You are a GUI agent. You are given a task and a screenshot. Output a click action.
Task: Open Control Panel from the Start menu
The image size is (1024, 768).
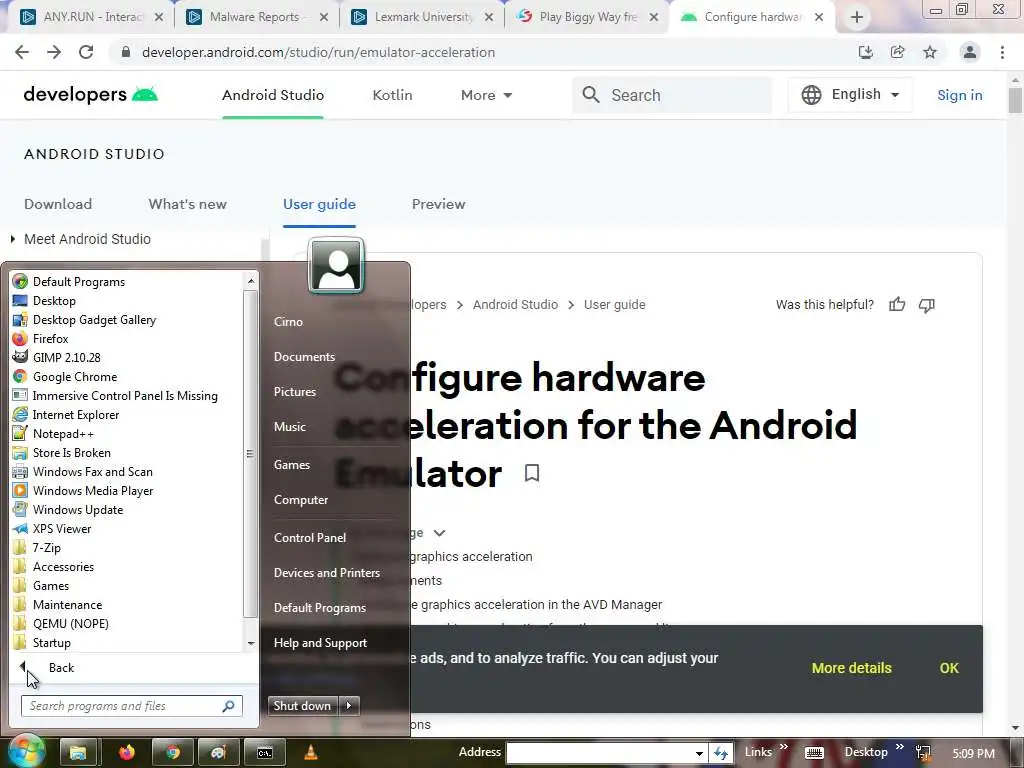pyautogui.click(x=310, y=537)
